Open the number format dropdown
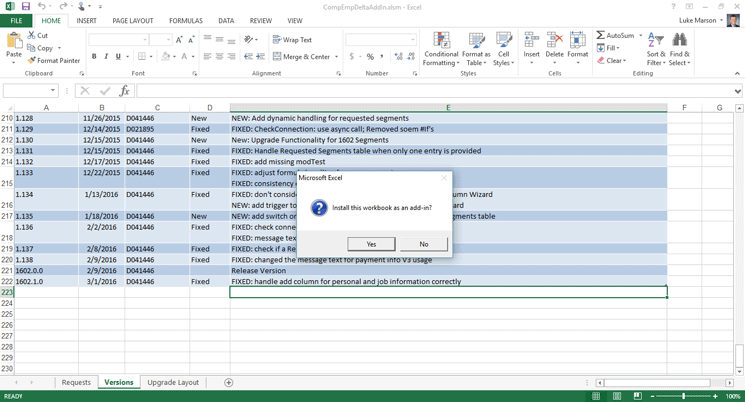Image resolution: width=745 pixels, height=402 pixels. (413, 40)
